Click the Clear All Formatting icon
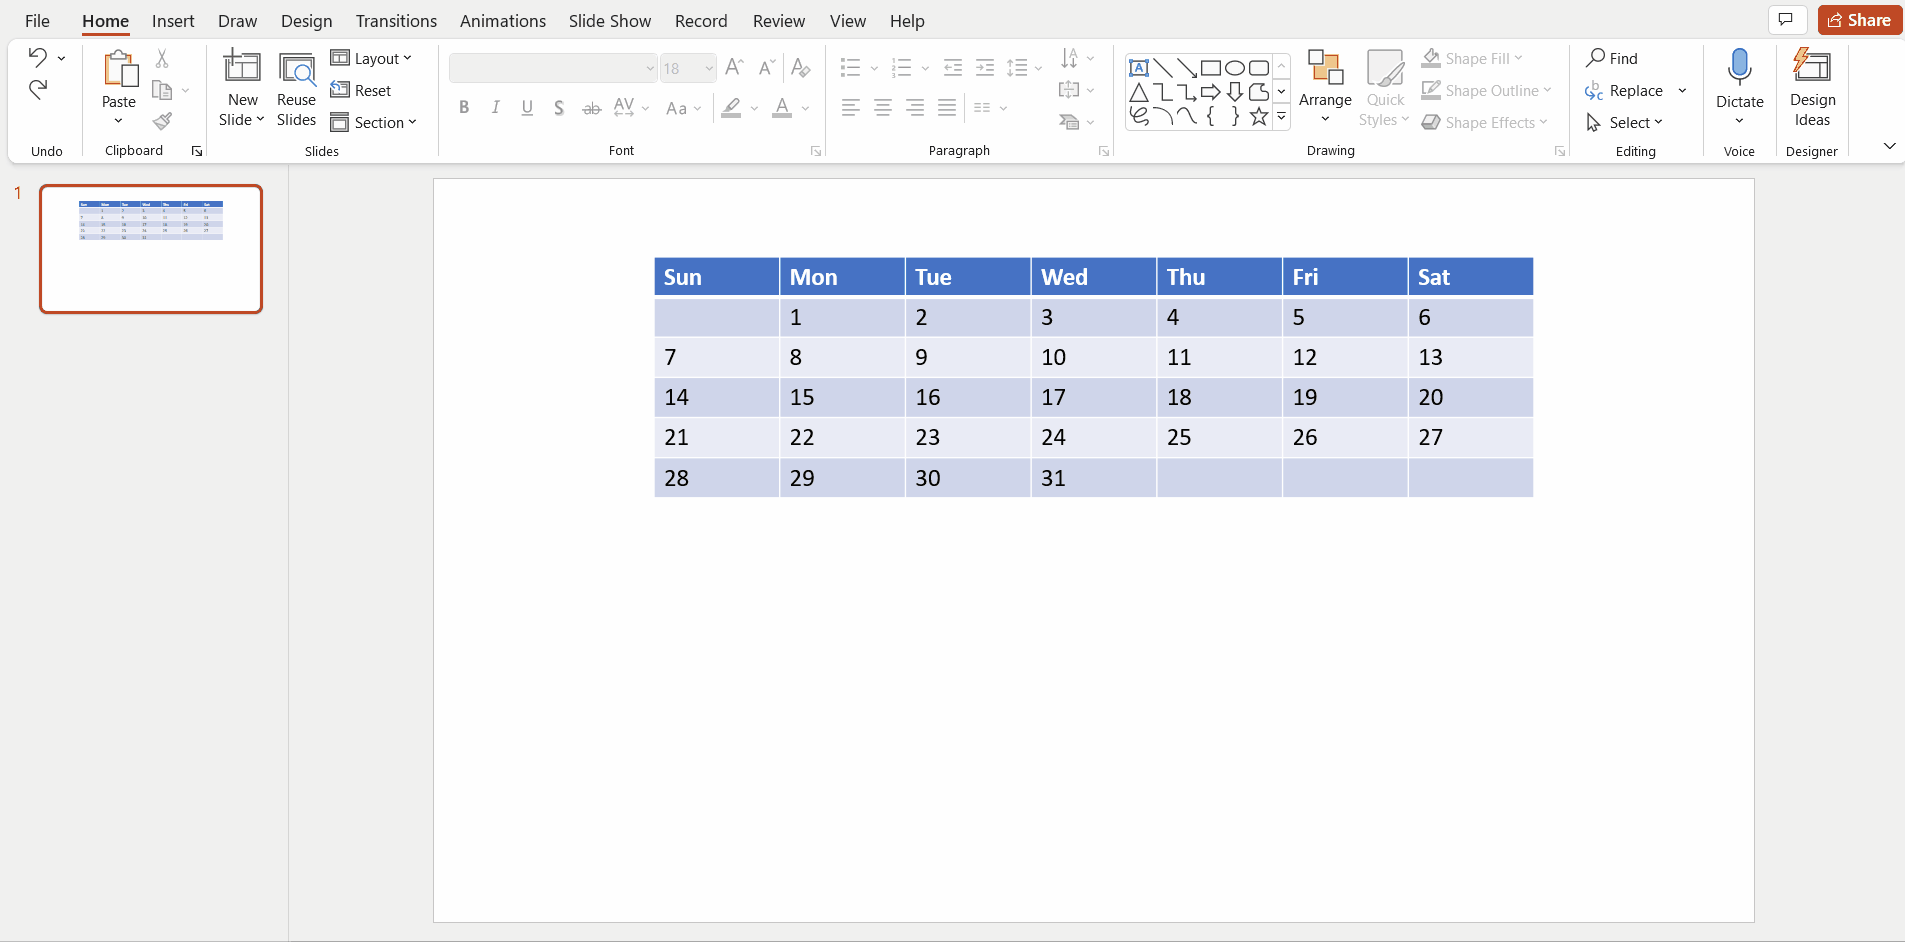1905x942 pixels. [800, 68]
